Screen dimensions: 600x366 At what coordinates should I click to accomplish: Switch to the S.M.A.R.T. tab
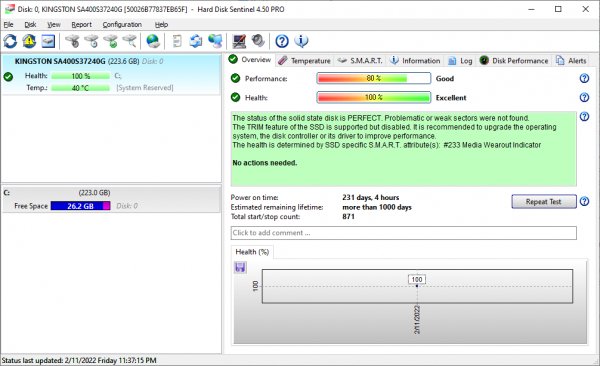(360, 60)
